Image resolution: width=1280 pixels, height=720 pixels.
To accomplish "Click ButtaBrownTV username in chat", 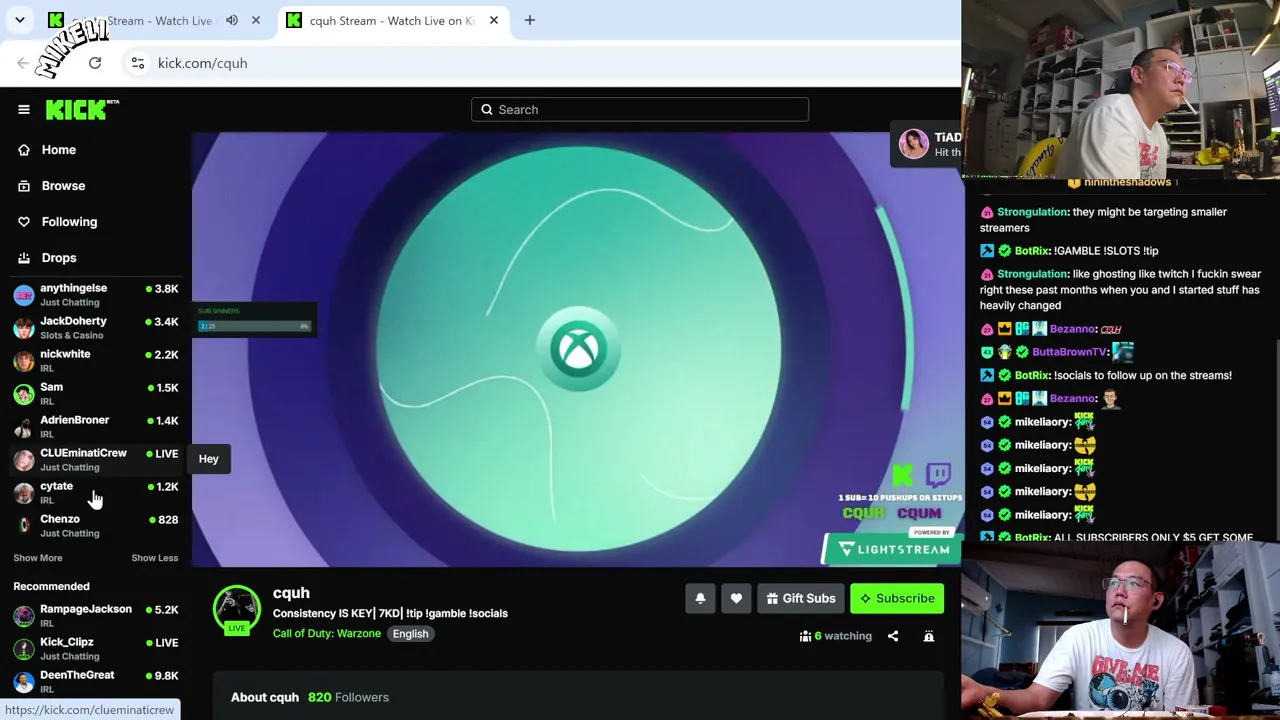I will 1069,352.
